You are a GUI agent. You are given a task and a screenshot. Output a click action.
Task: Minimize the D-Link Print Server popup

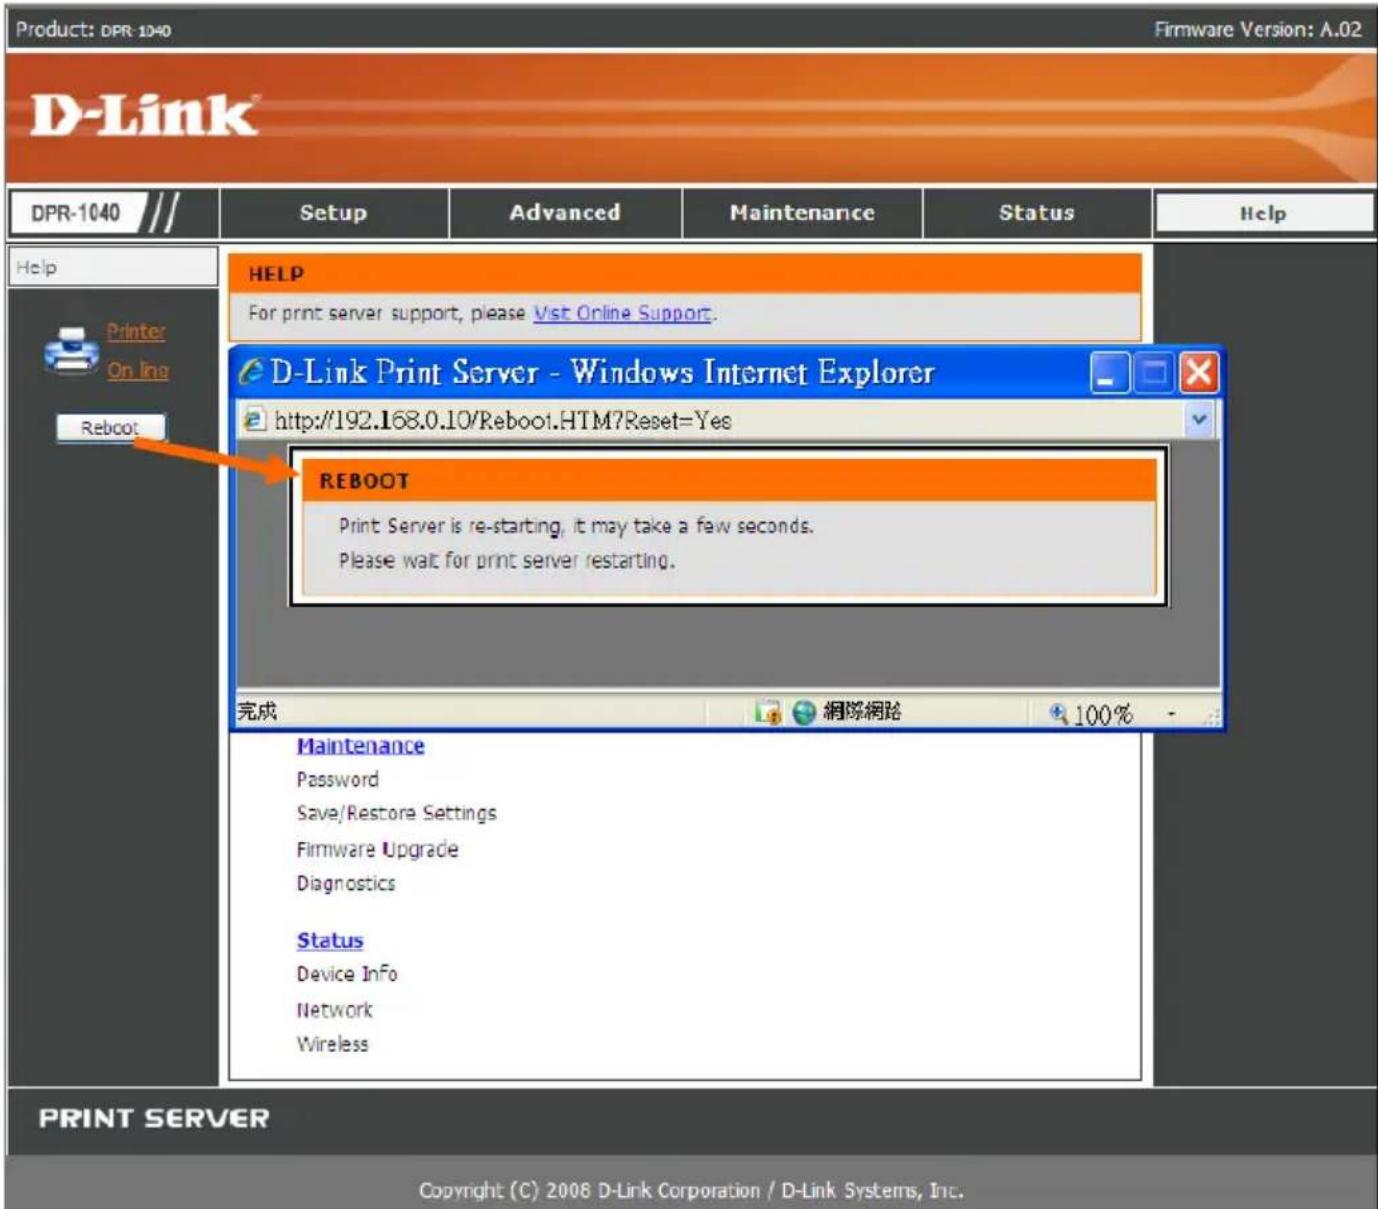click(x=1110, y=373)
